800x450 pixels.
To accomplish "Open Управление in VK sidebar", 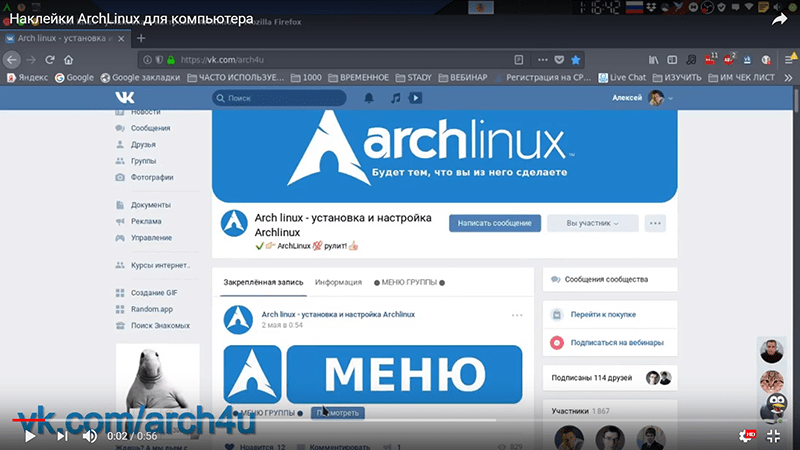I will coord(151,237).
